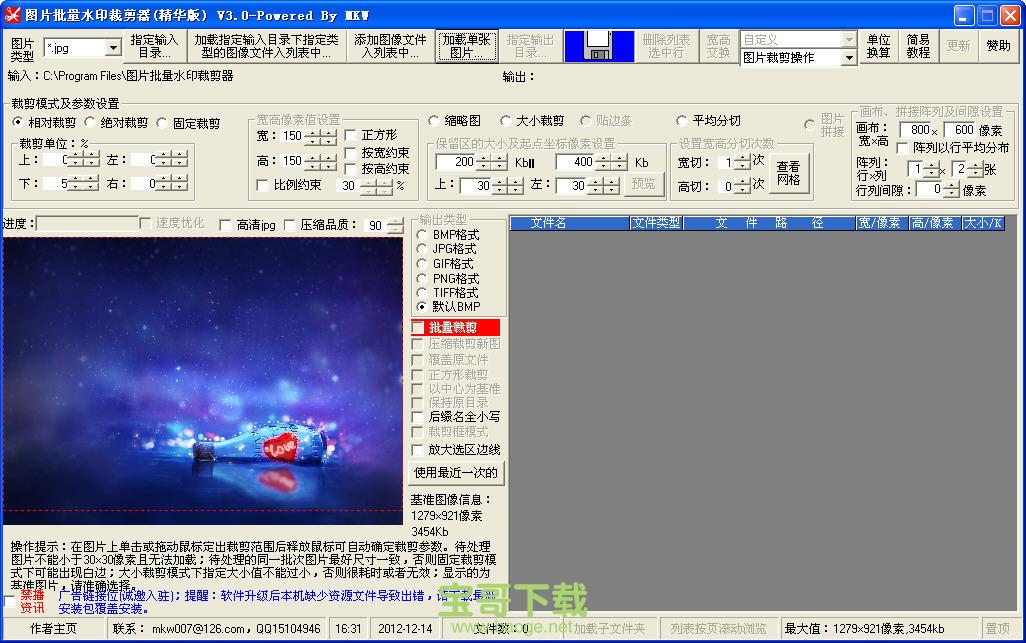Open the 单位换算 unit conversion tool

878,46
